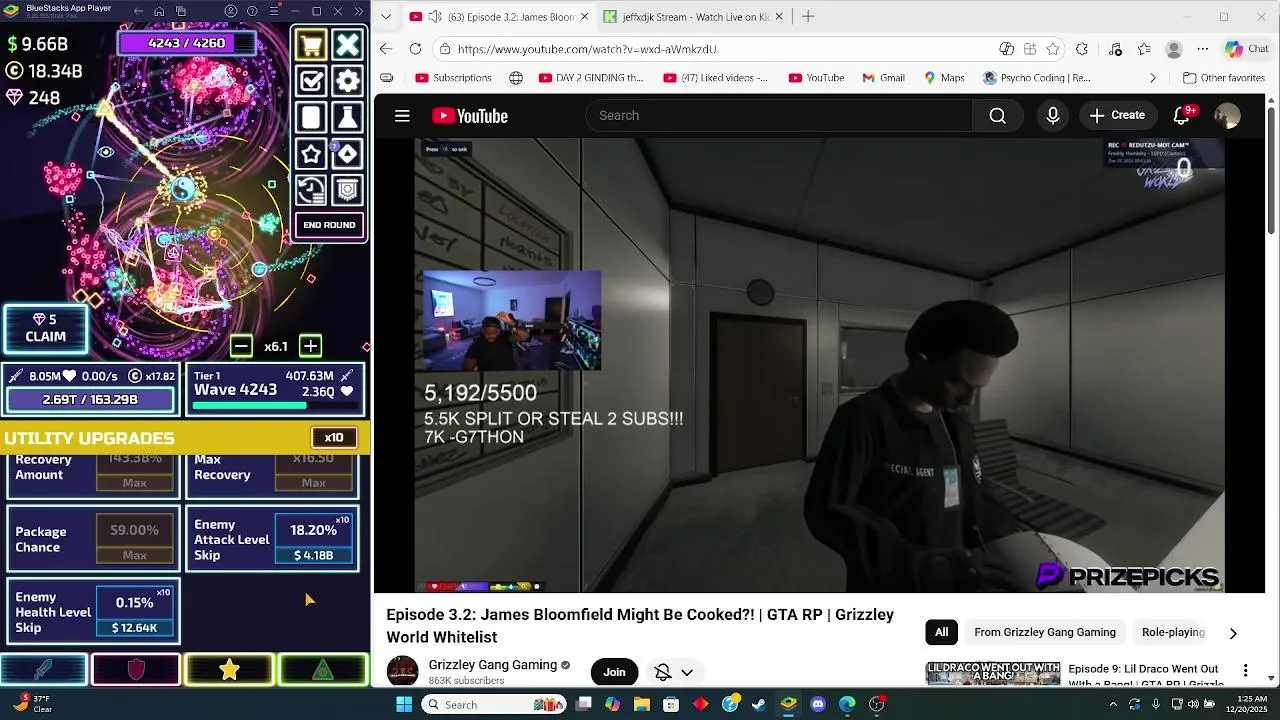Close the game side menu with green X
The width and height of the screenshot is (1280, 720).
[347, 45]
